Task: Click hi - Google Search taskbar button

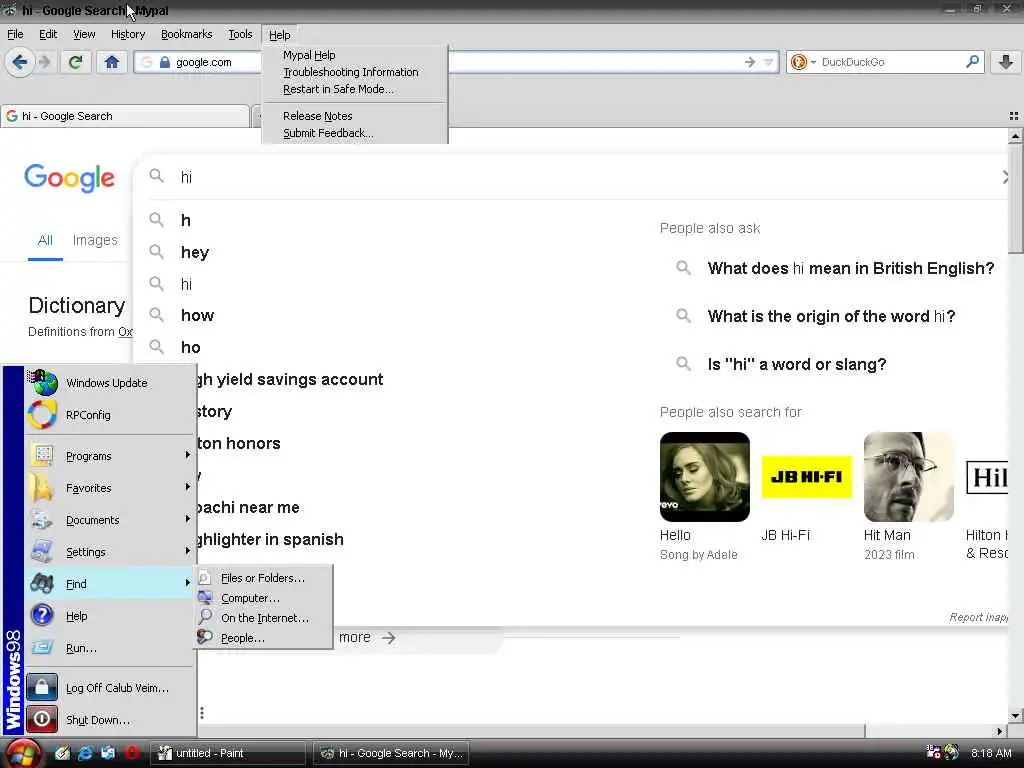Action: 390,753
